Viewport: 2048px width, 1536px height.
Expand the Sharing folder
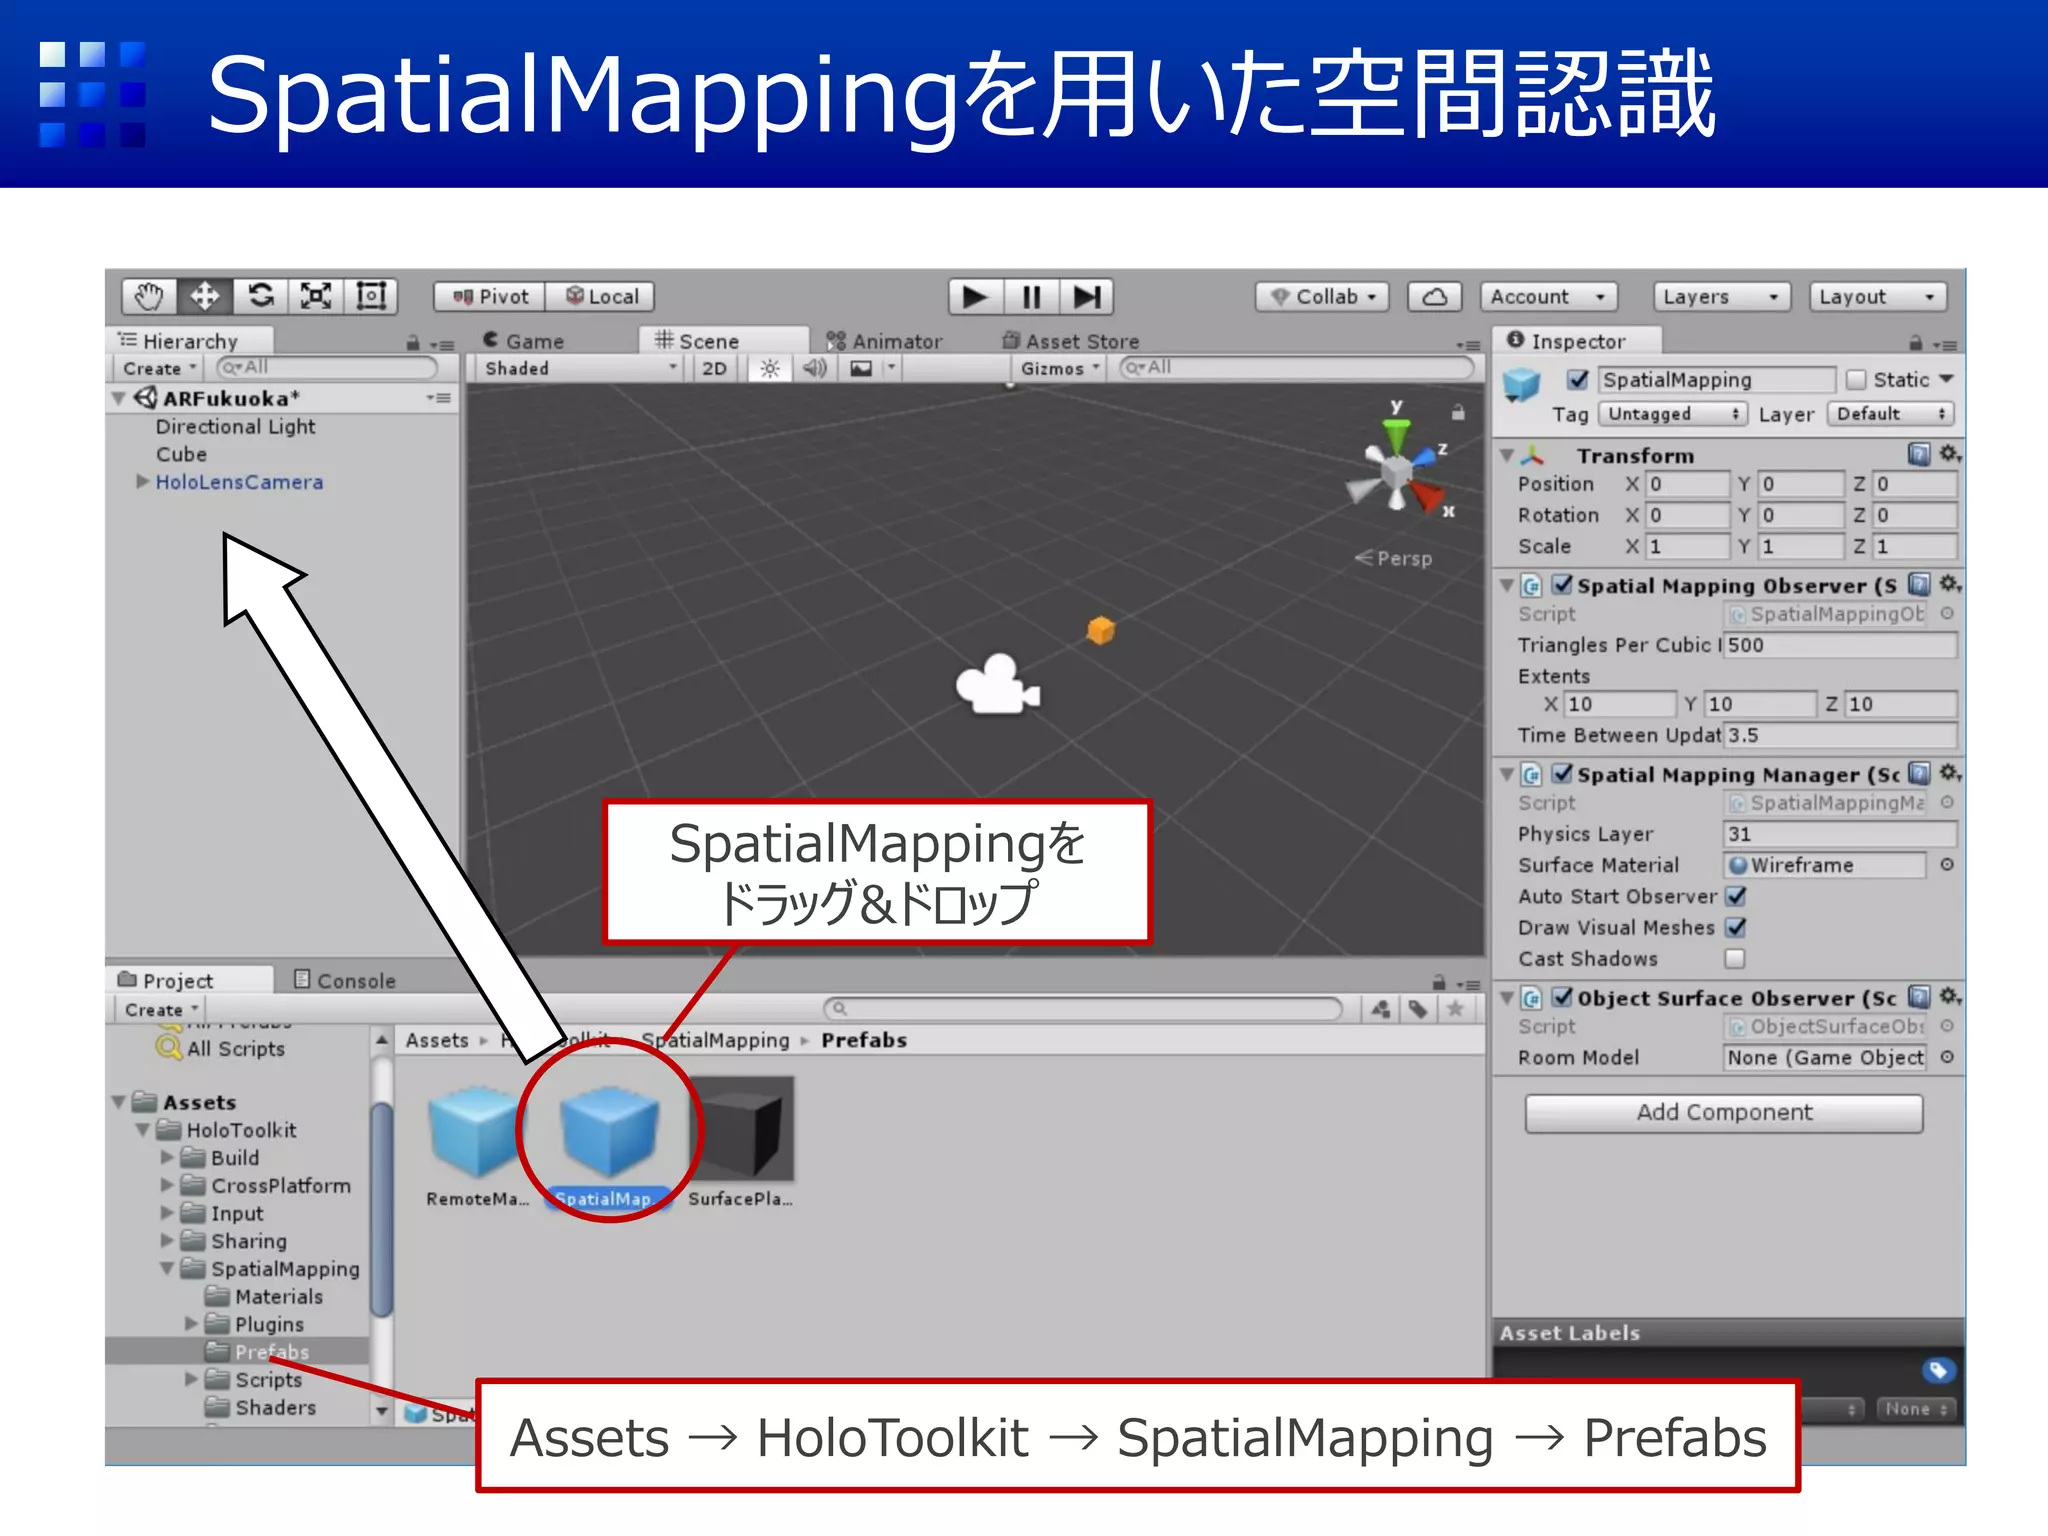tap(167, 1241)
